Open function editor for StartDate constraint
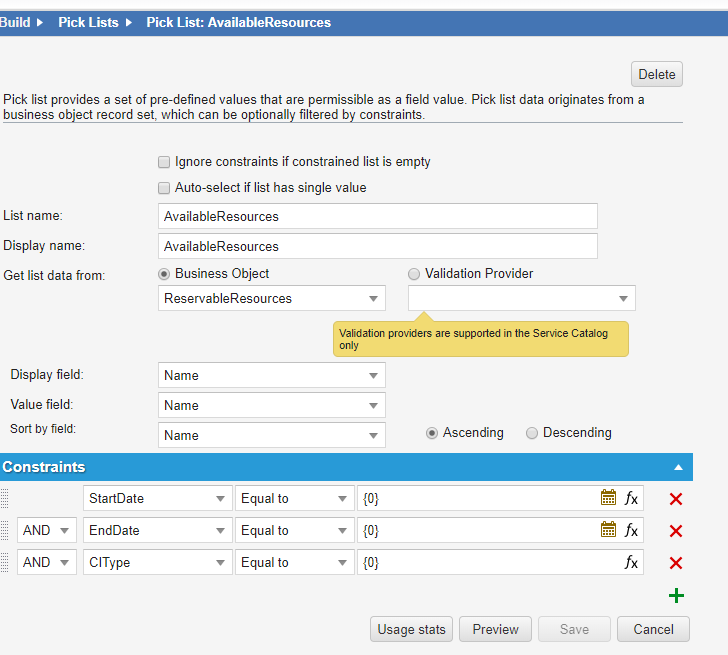This screenshot has height=655, width=728. click(631, 498)
